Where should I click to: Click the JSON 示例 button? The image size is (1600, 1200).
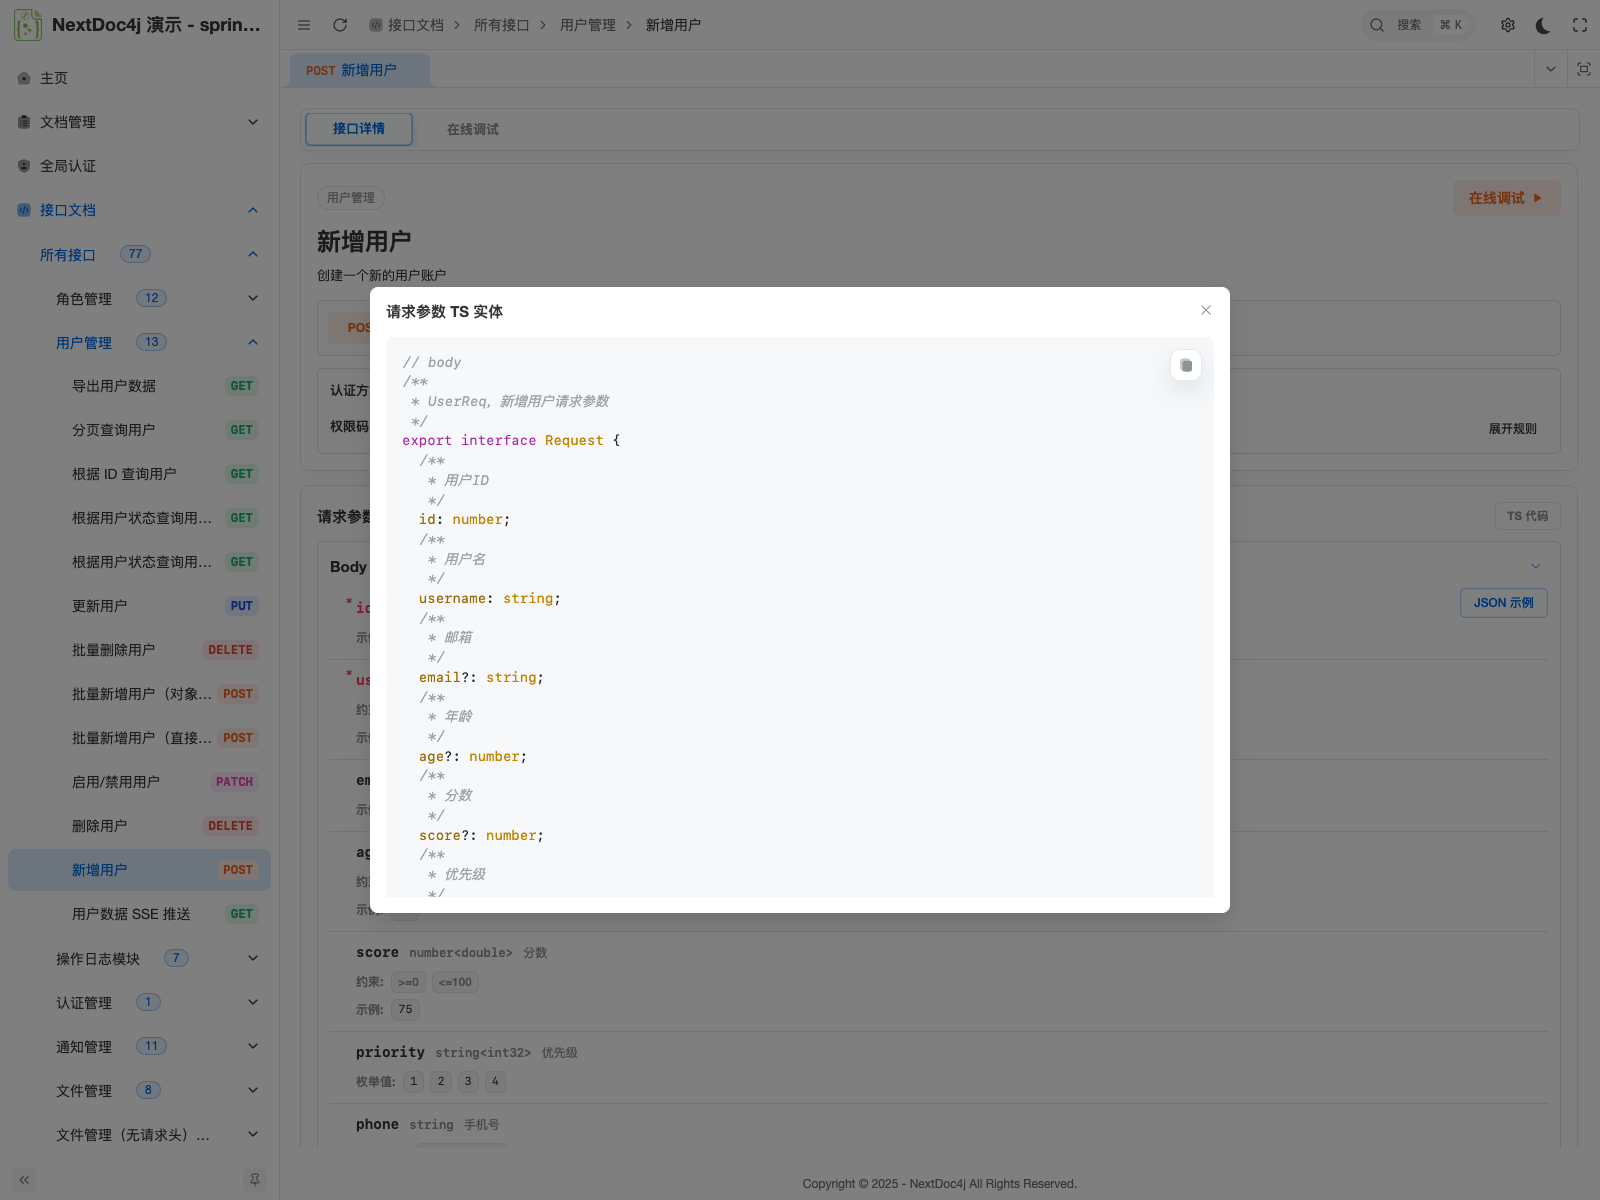[1504, 603]
